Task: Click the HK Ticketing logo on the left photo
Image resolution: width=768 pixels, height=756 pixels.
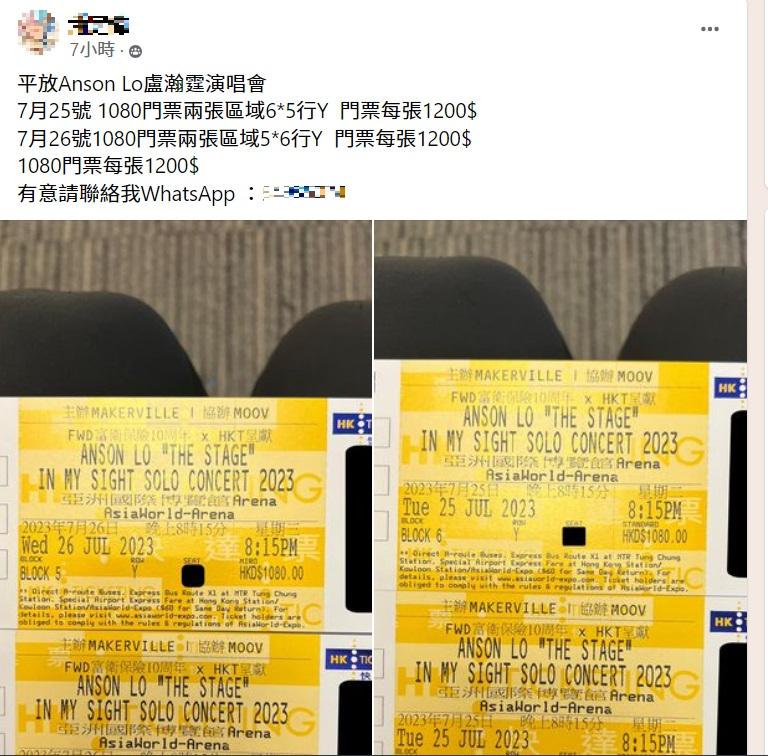Action: click(352, 424)
